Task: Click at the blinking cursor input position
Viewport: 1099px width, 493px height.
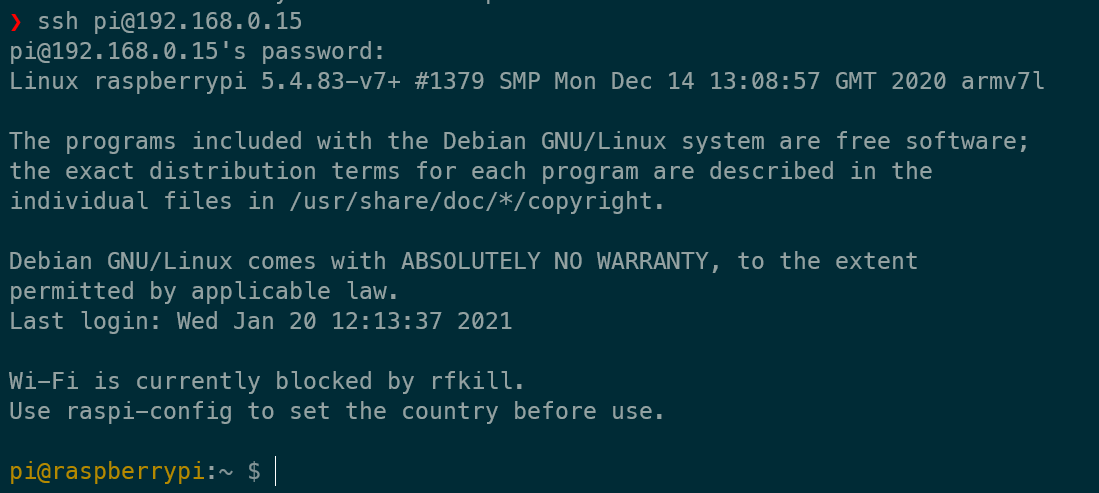Action: pyautogui.click(x=276, y=471)
